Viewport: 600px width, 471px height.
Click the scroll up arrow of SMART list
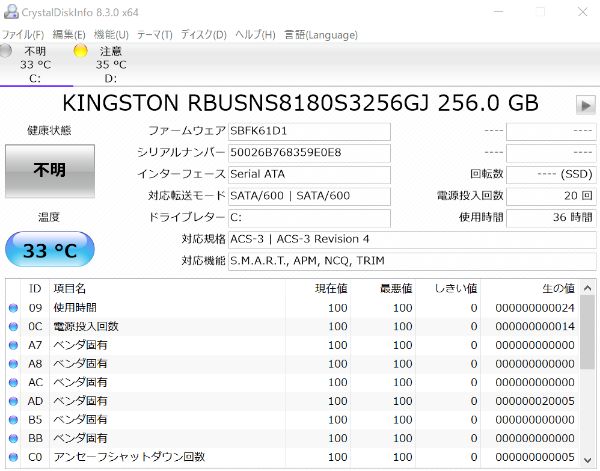pos(588,288)
